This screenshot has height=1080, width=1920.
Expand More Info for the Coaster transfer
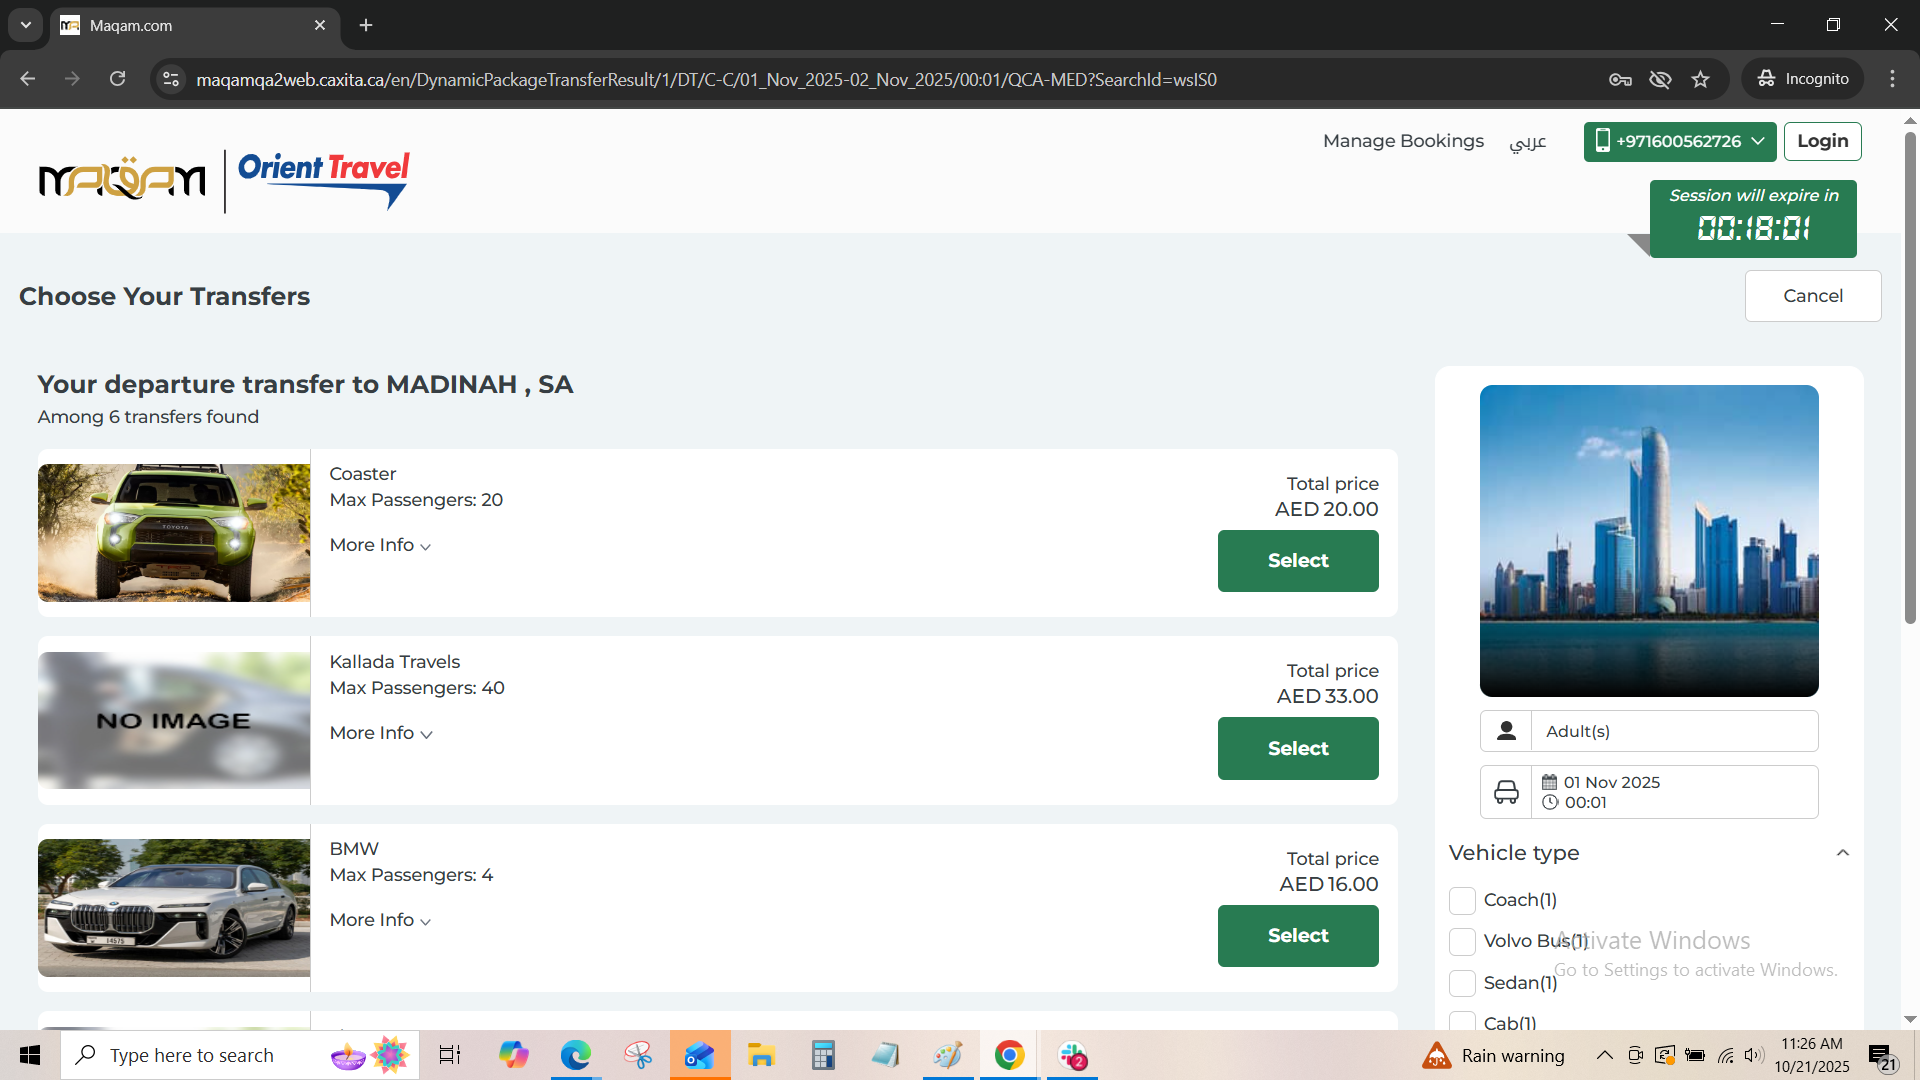(380, 545)
